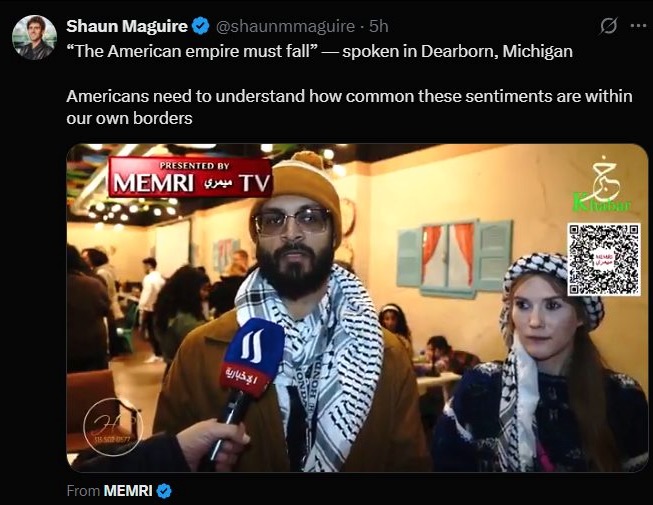Image resolution: width=653 pixels, height=505 pixels.
Task: Click the woman wearing keffiyeh hat in video
Action: pyautogui.click(x=541, y=362)
